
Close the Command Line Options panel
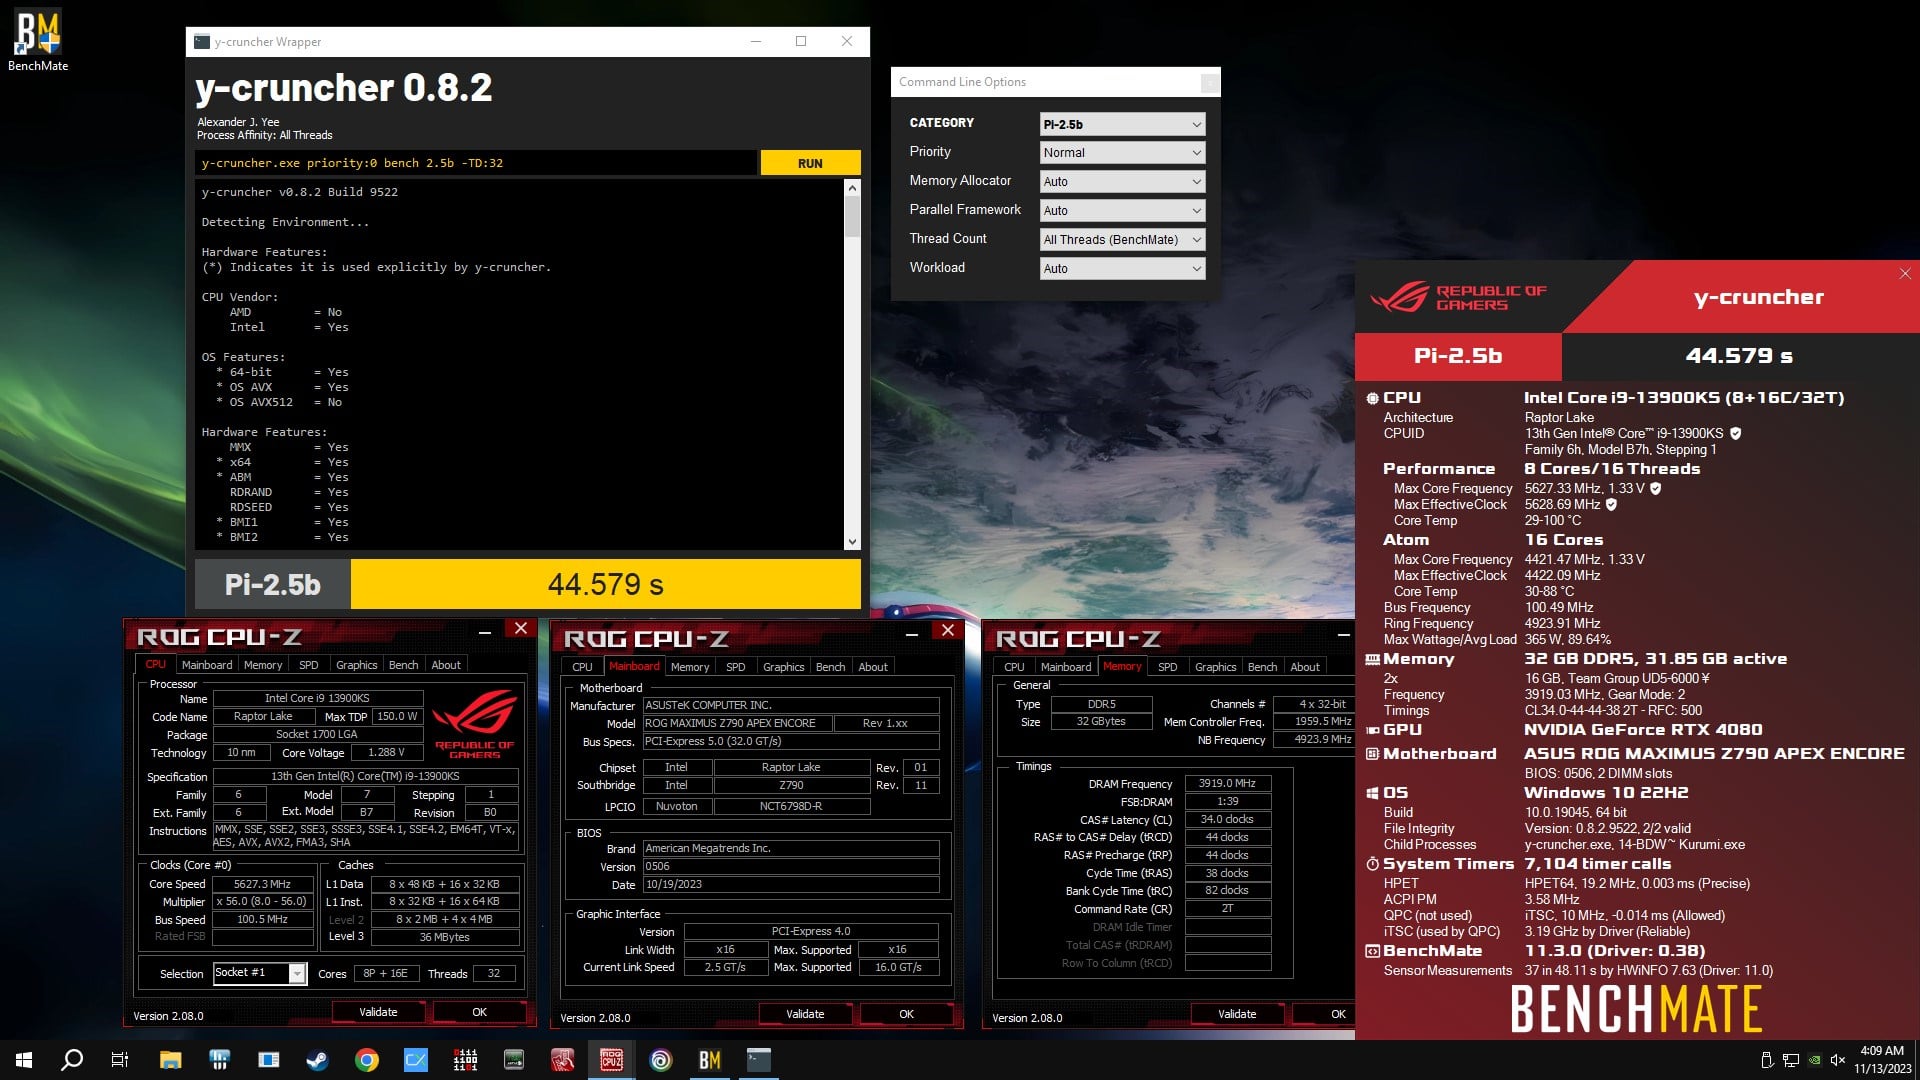pyautogui.click(x=1210, y=83)
